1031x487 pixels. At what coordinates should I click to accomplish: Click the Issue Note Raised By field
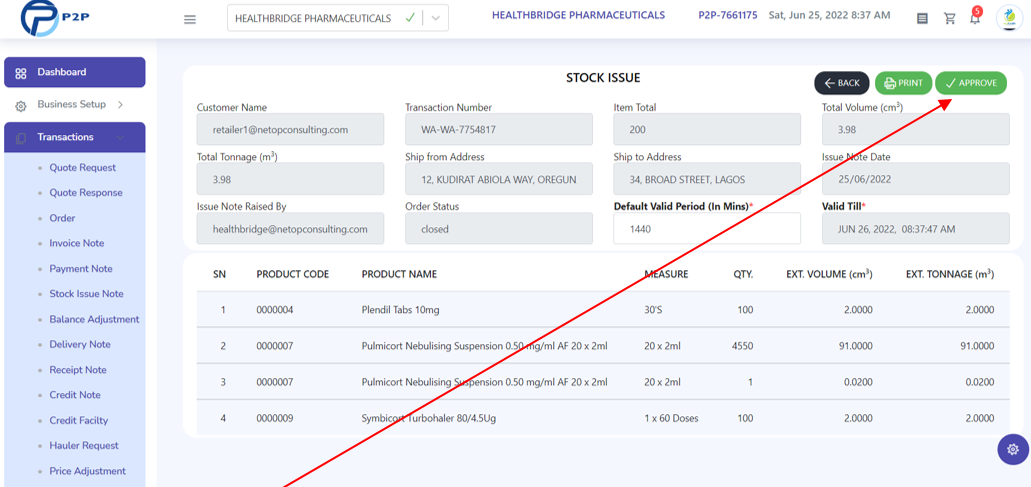290,229
